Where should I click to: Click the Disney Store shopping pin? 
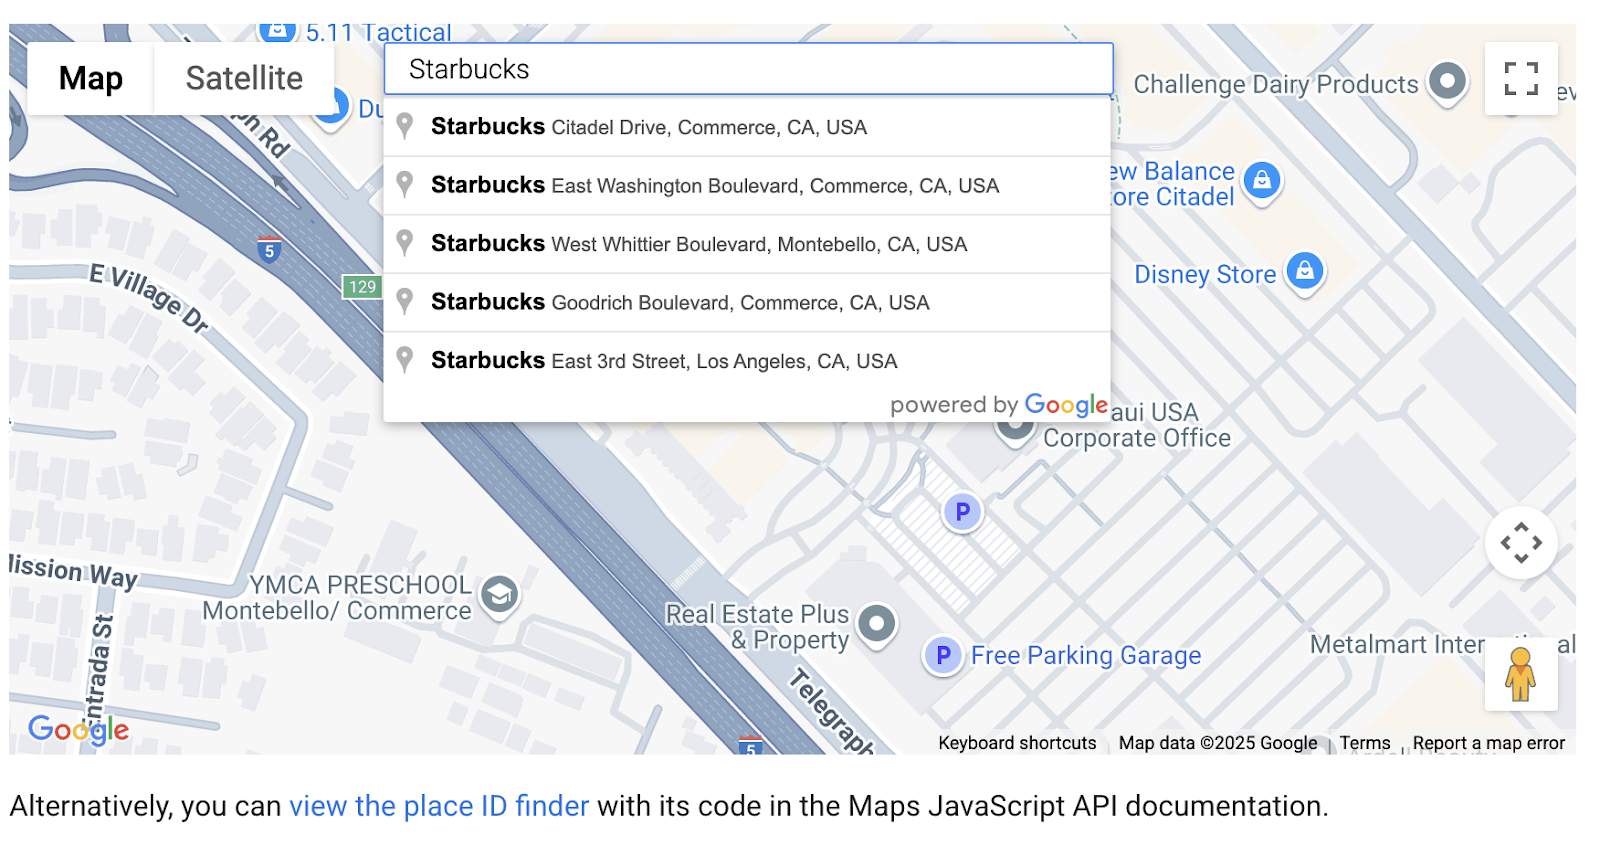pos(1305,272)
